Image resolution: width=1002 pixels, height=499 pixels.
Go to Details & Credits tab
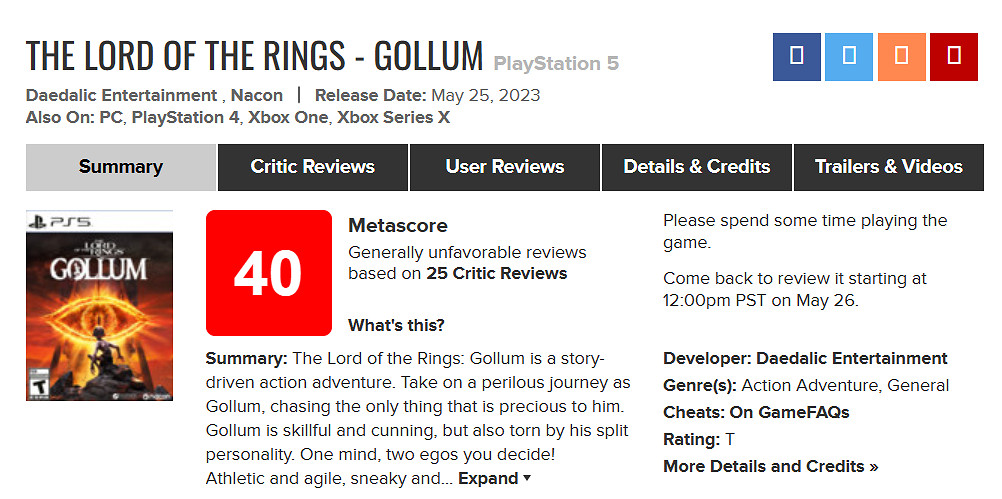pos(696,167)
